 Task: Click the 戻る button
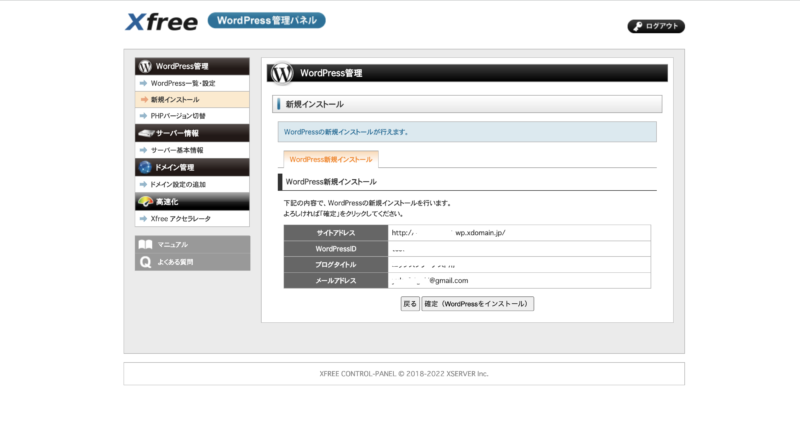tap(410, 304)
